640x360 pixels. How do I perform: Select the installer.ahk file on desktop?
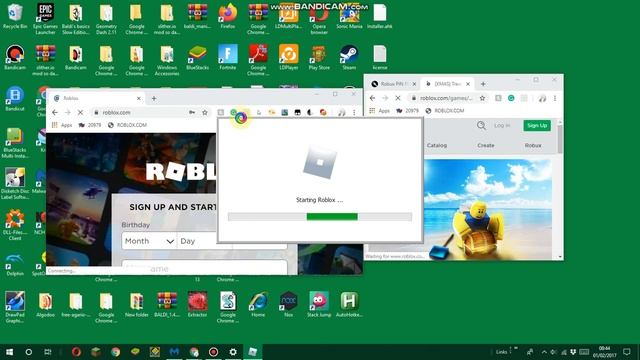click(380, 16)
